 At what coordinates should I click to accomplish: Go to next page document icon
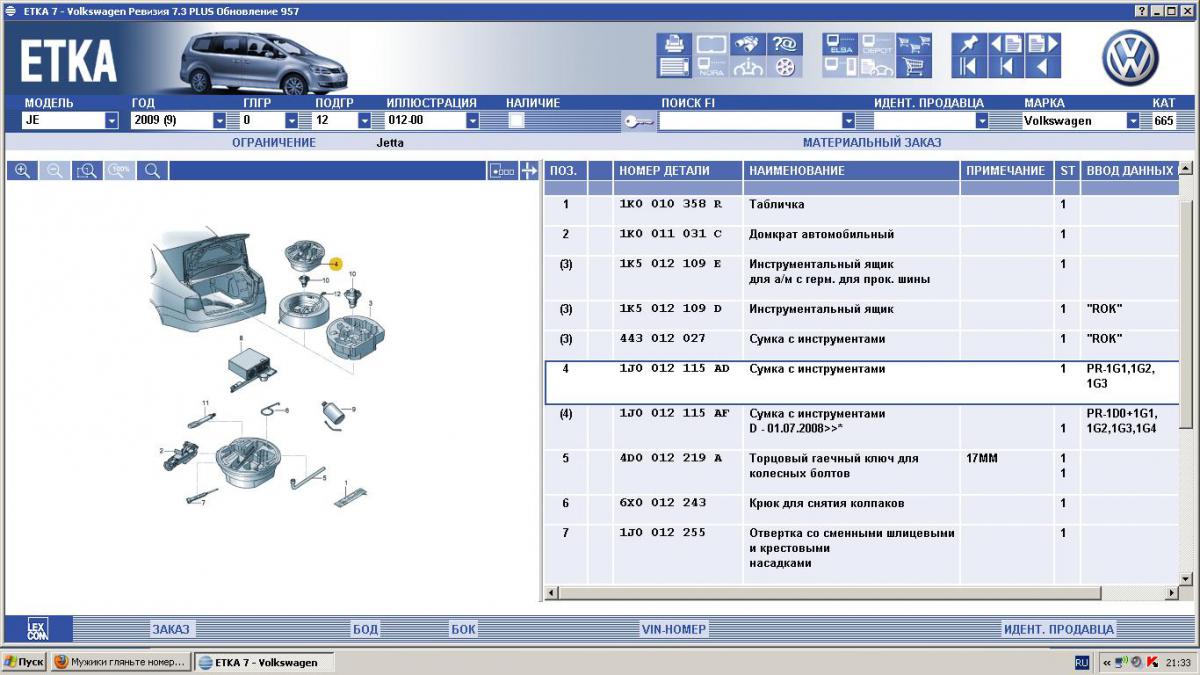click(x=1043, y=44)
